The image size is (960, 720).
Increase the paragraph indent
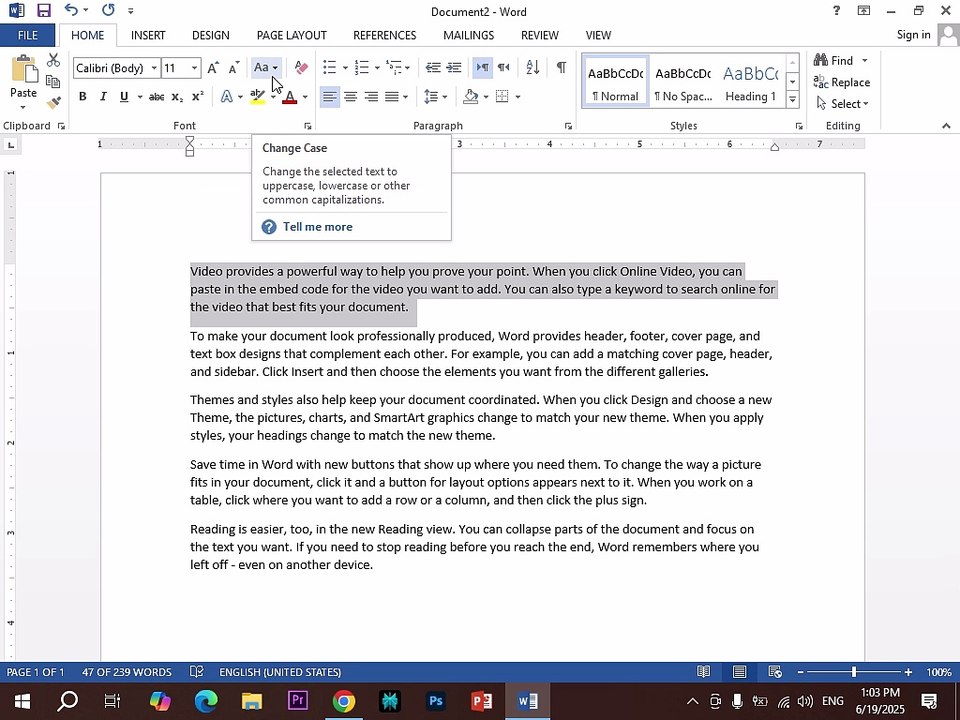[454, 67]
